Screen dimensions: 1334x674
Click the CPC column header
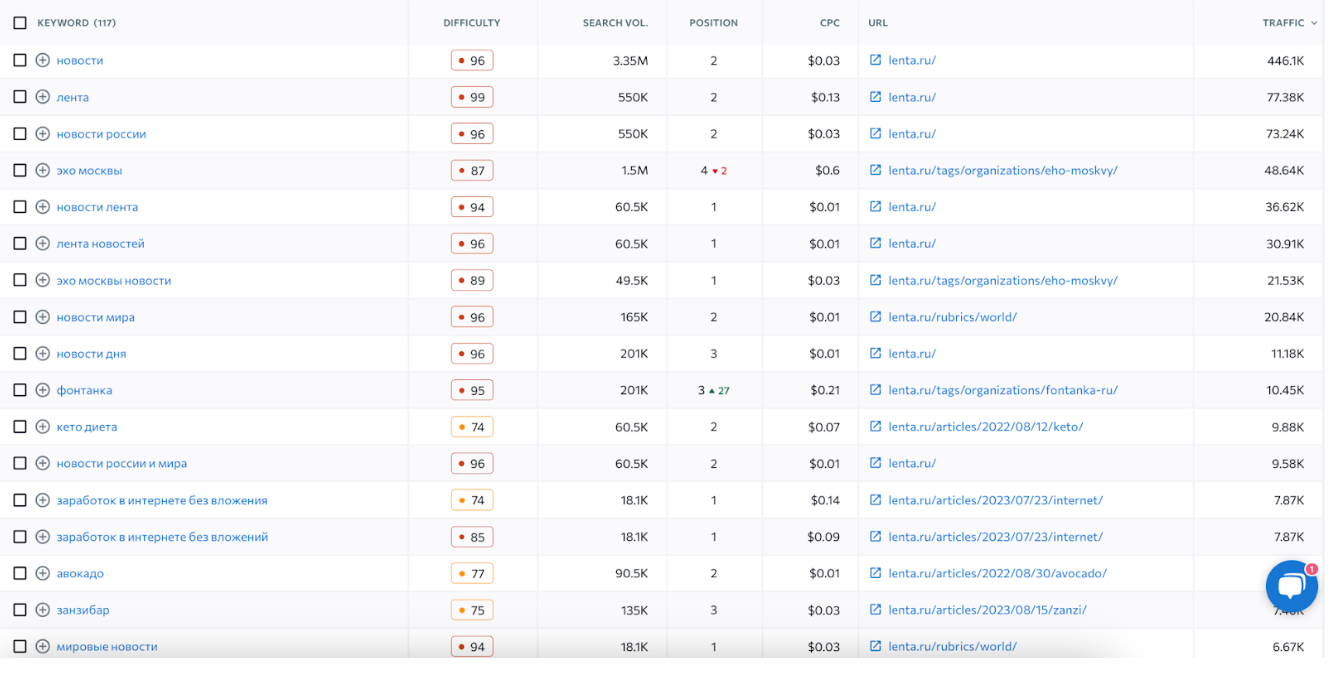coord(829,23)
